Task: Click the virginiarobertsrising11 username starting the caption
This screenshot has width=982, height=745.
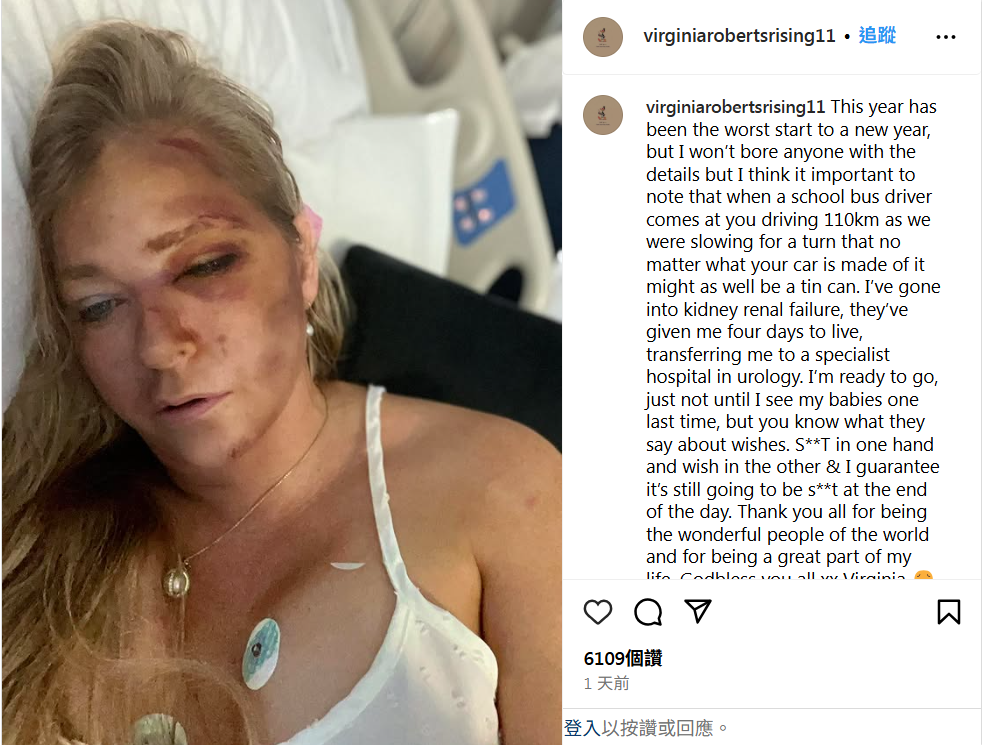Action: click(x=735, y=107)
